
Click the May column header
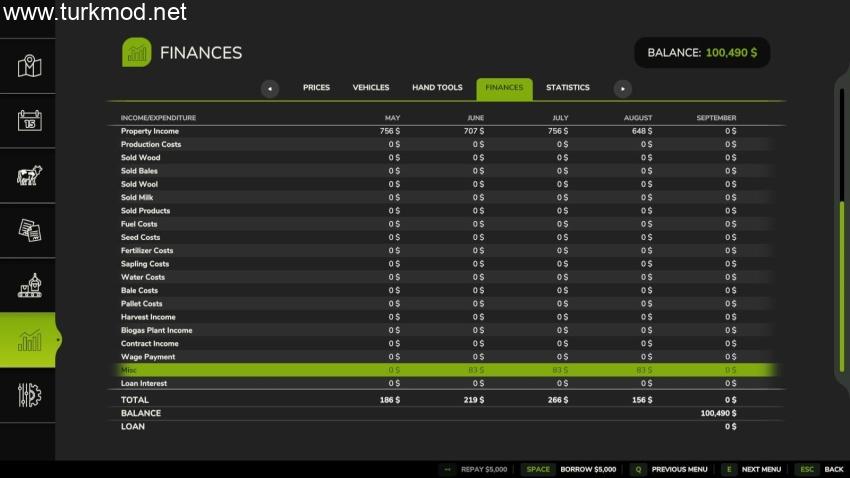pos(392,118)
